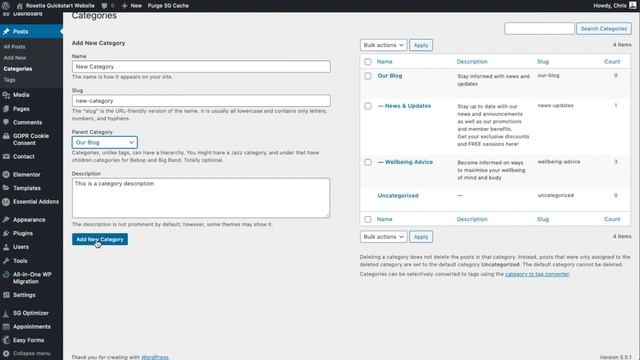
Task: Open All Posts submenu item
Action: pyautogui.click(x=14, y=47)
